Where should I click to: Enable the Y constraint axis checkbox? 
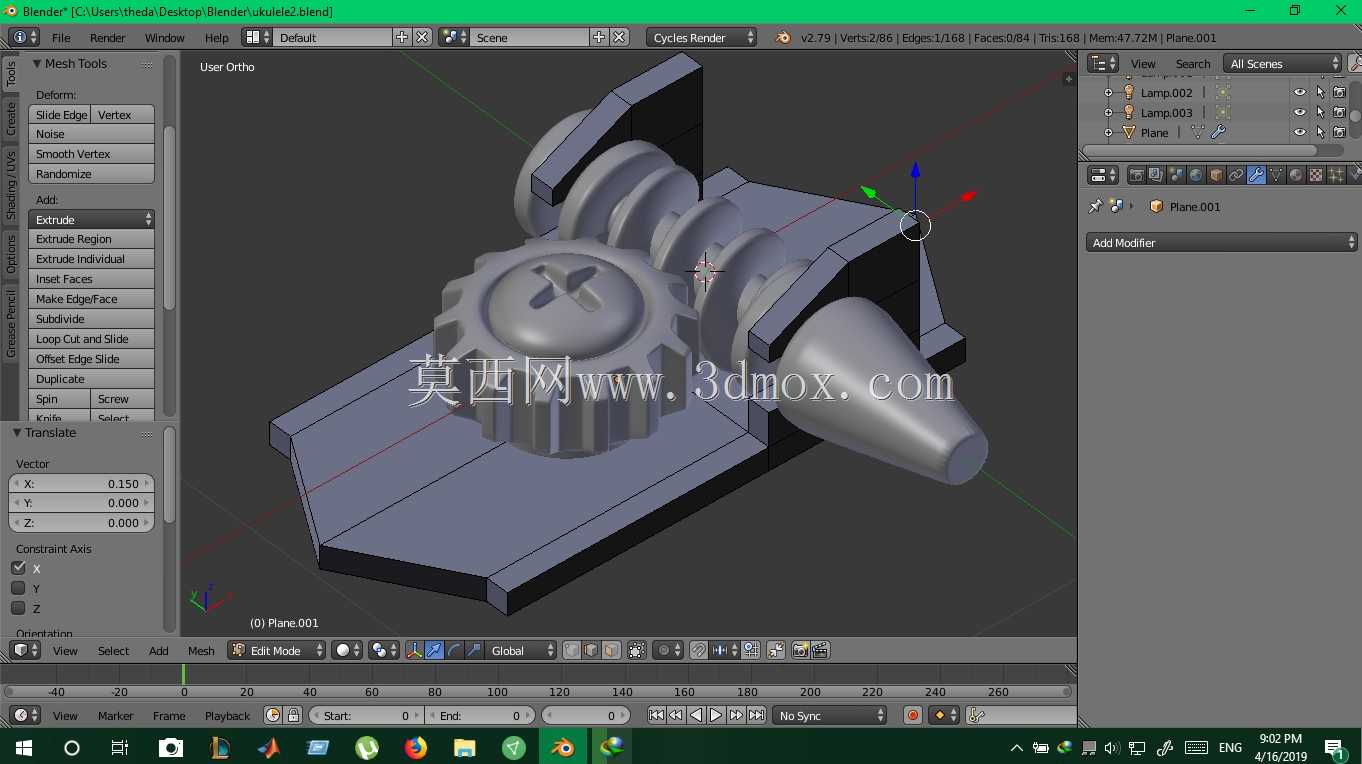coord(18,588)
